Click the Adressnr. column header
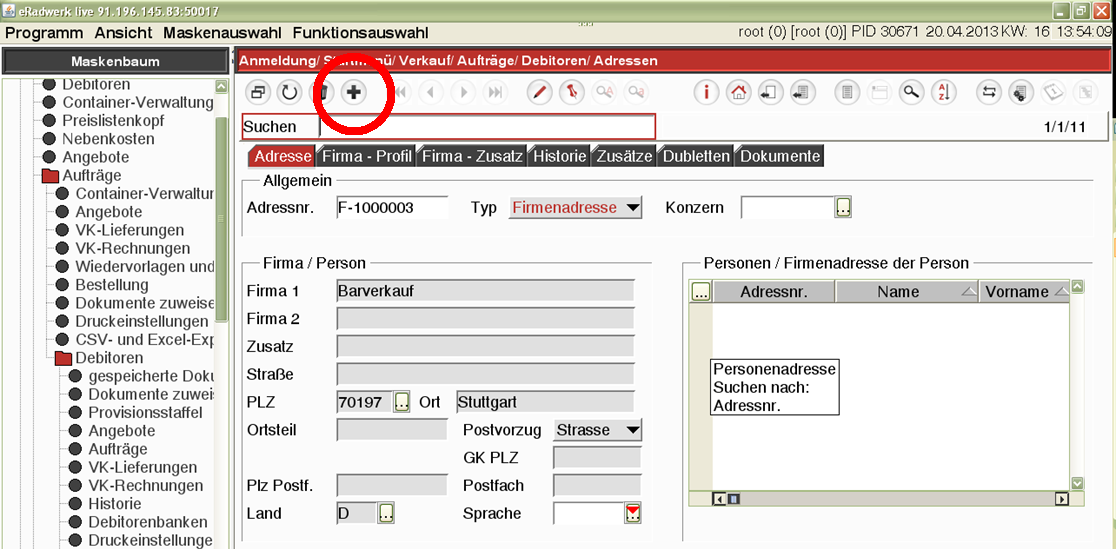 click(x=774, y=291)
